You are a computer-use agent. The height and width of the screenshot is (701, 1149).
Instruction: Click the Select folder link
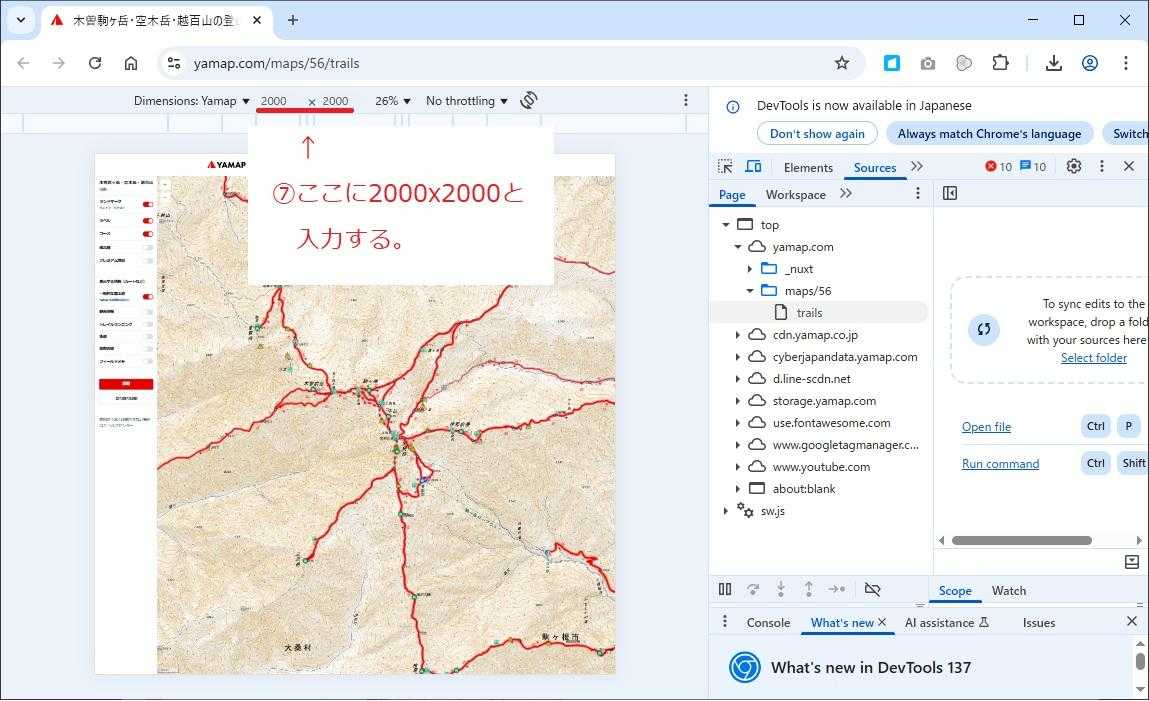(1093, 358)
